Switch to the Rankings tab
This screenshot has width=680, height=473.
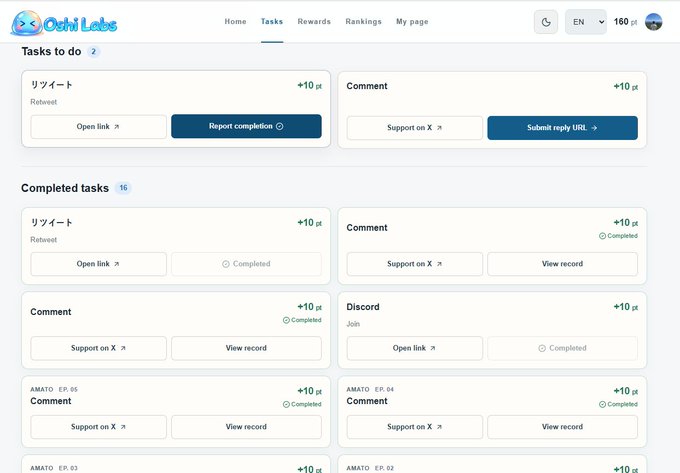pos(363,21)
